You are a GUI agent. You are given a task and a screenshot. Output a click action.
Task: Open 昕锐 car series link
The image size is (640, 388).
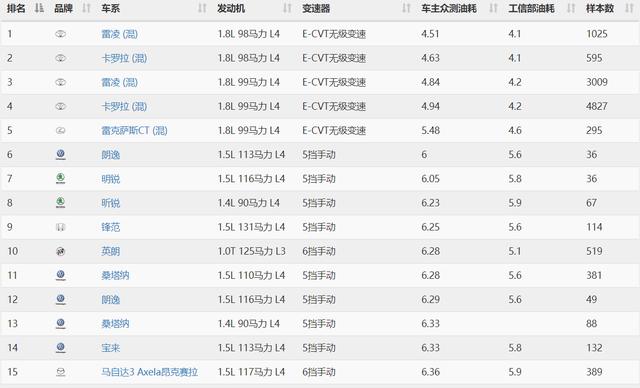pyautogui.click(x=111, y=203)
